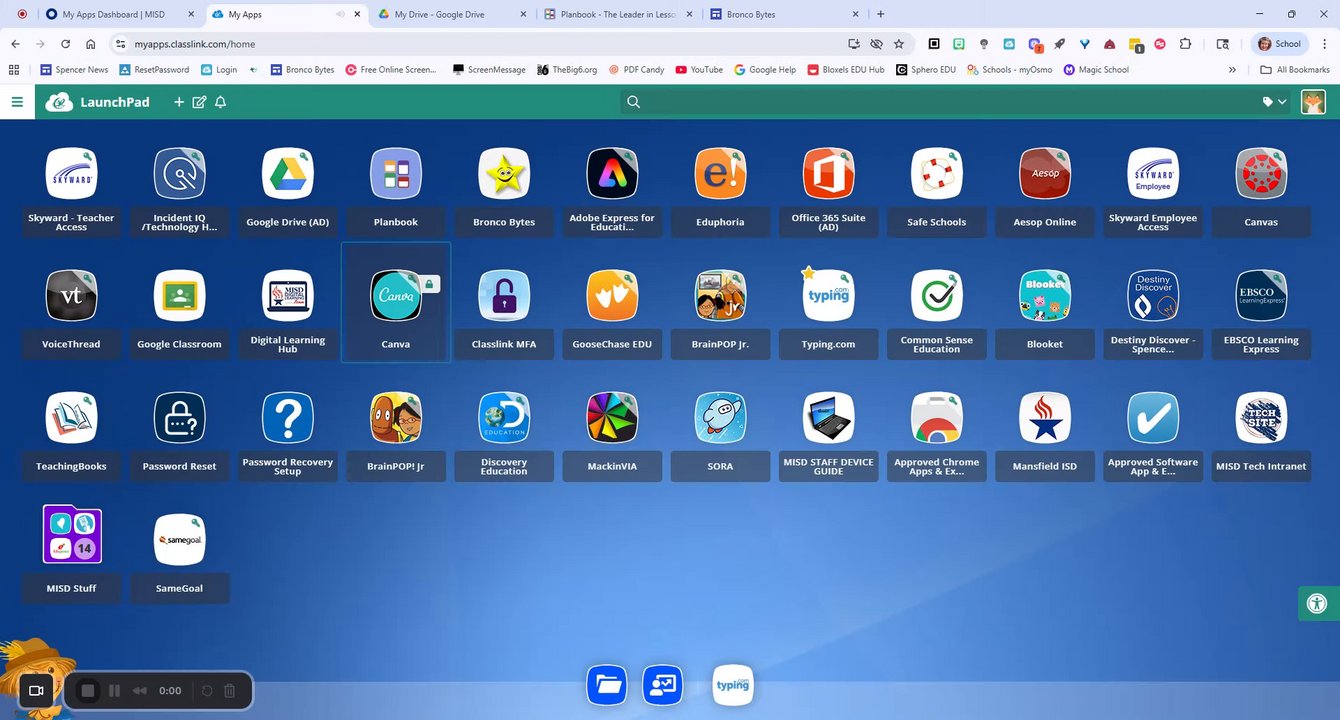Viewport: 1340px width, 720px height.
Task: Launch EBSCO Learning Express app
Action: pos(1261,296)
